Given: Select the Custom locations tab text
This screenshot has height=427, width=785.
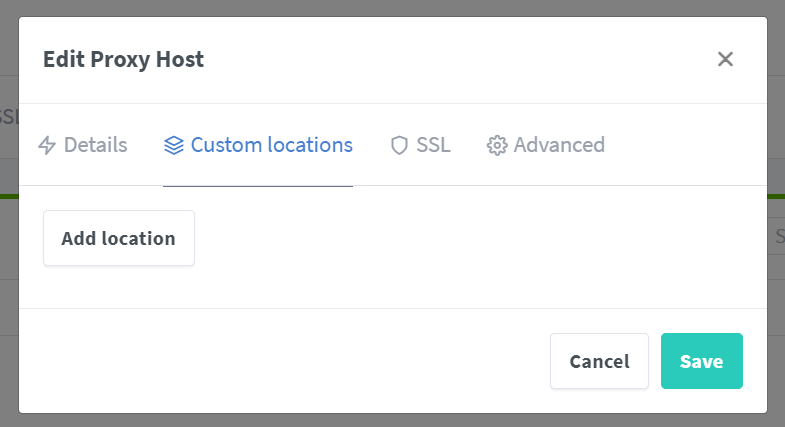Looking at the screenshot, I should [271, 145].
